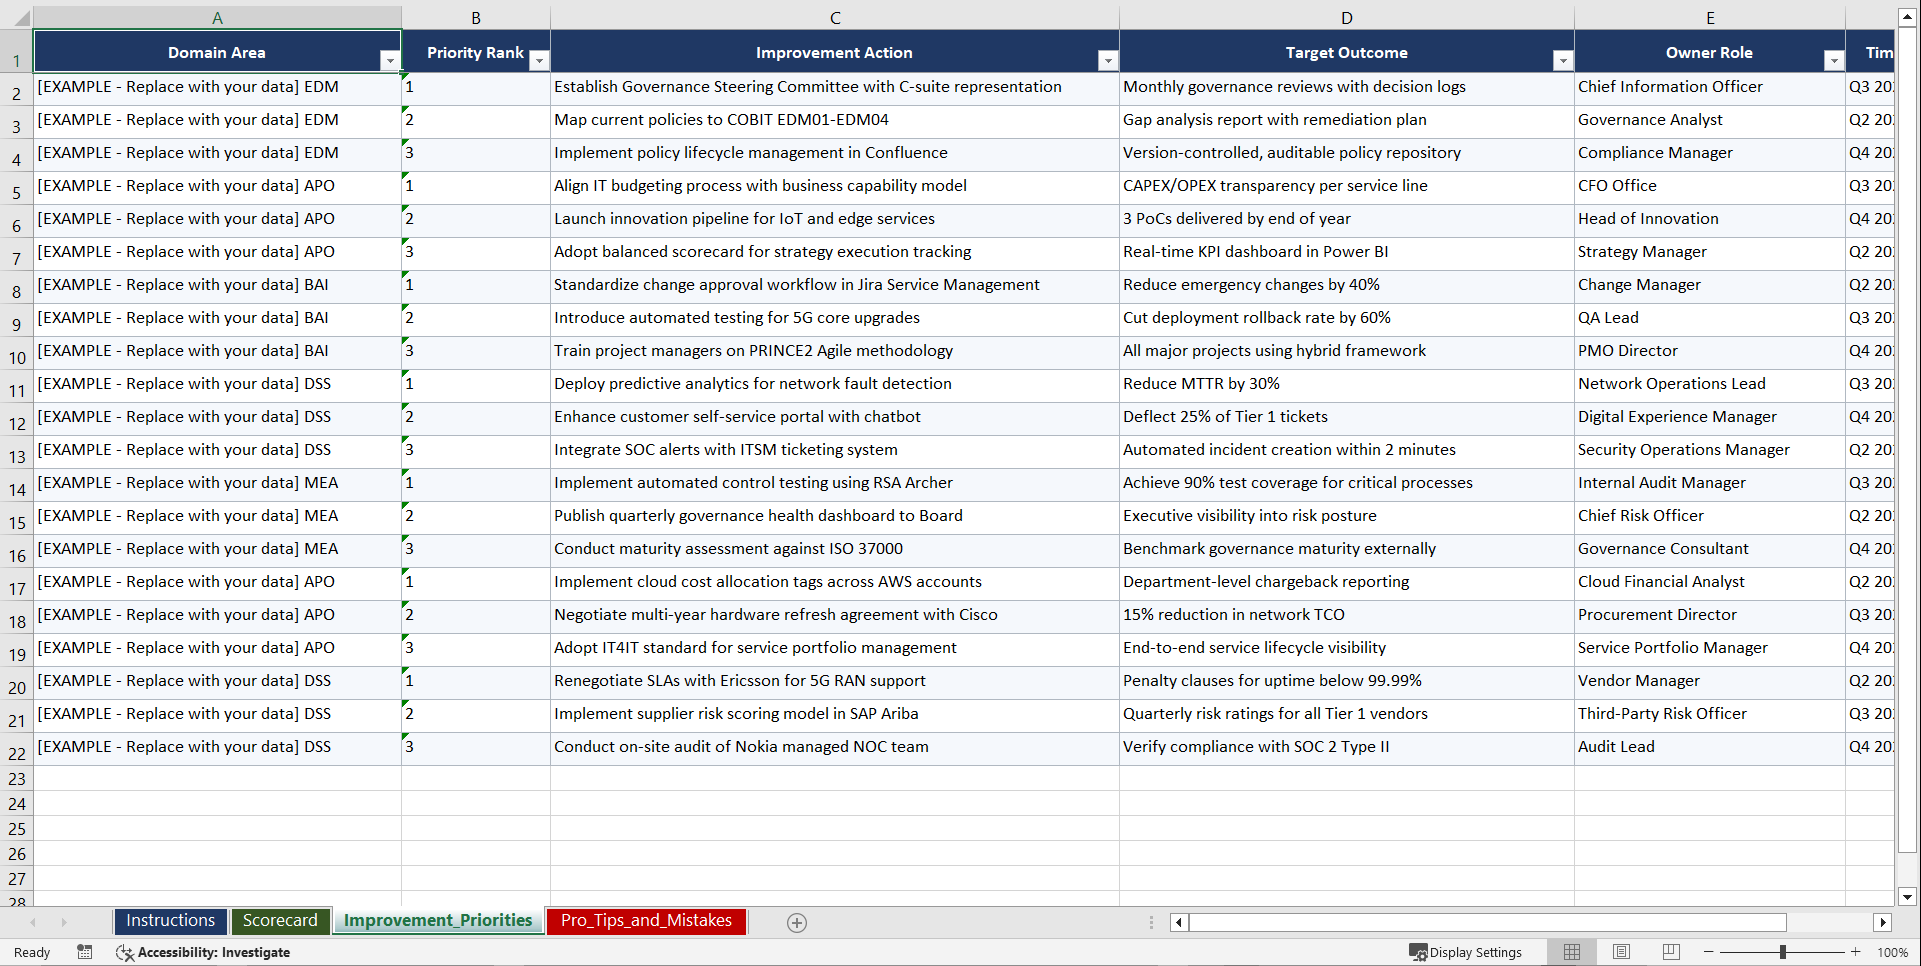The height and width of the screenshot is (966, 1921).
Task: Open the Domain Area filter dropdown
Action: pos(390,61)
